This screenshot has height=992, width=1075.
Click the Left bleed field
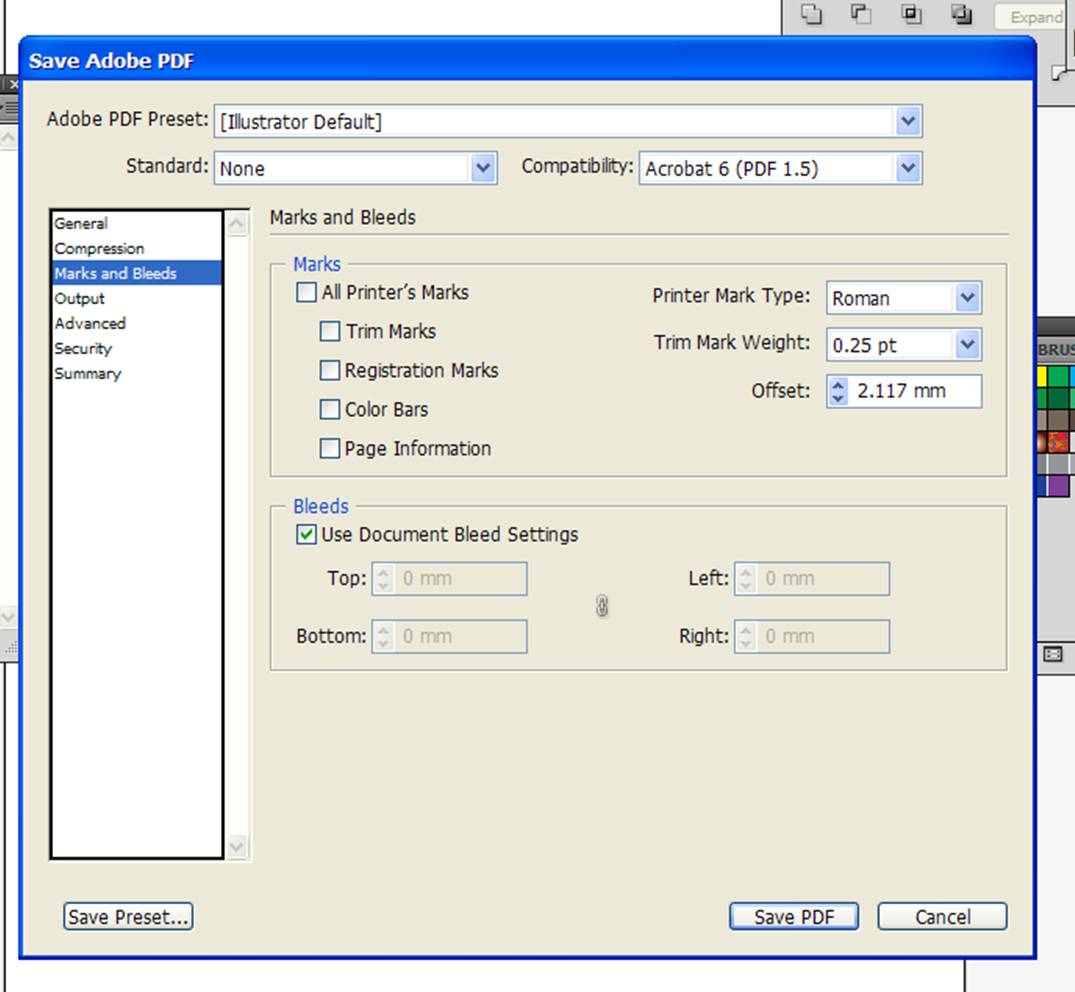[x=812, y=579]
